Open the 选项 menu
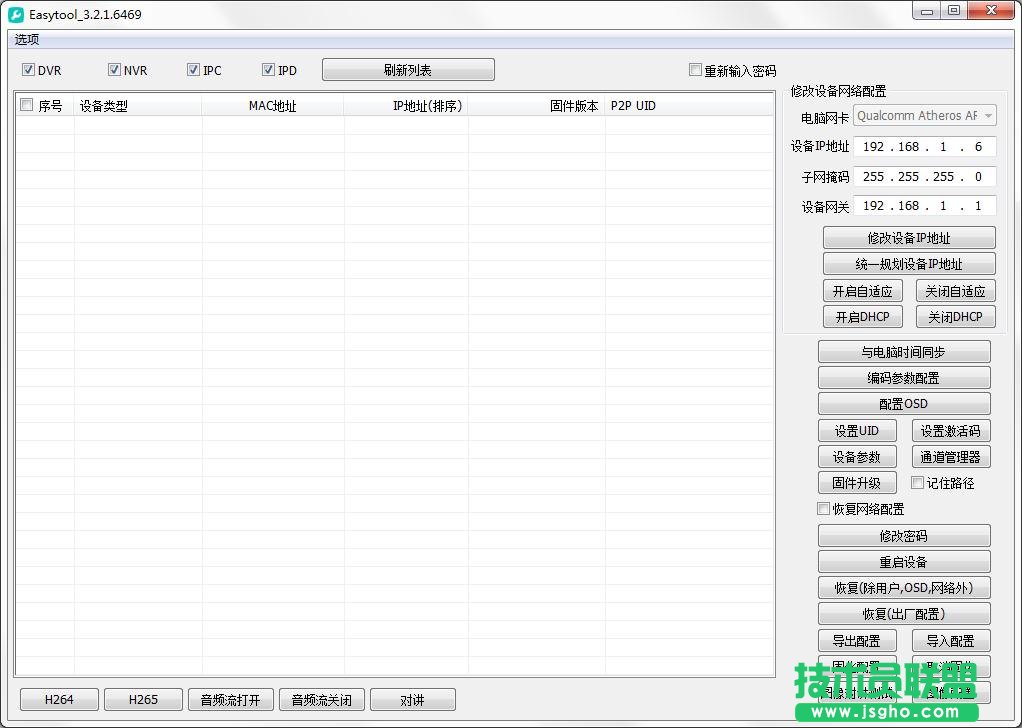 tap(26, 40)
